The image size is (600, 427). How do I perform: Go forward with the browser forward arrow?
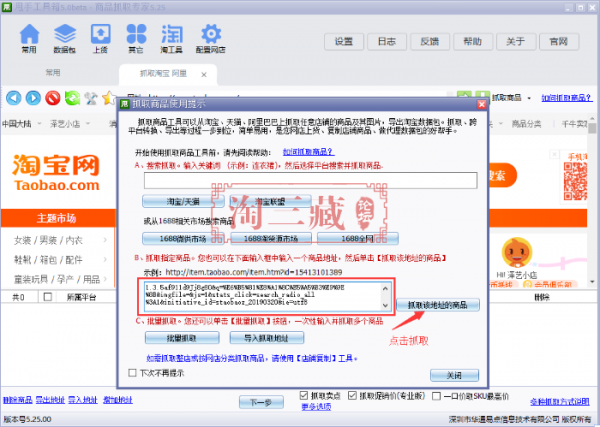pos(33,98)
